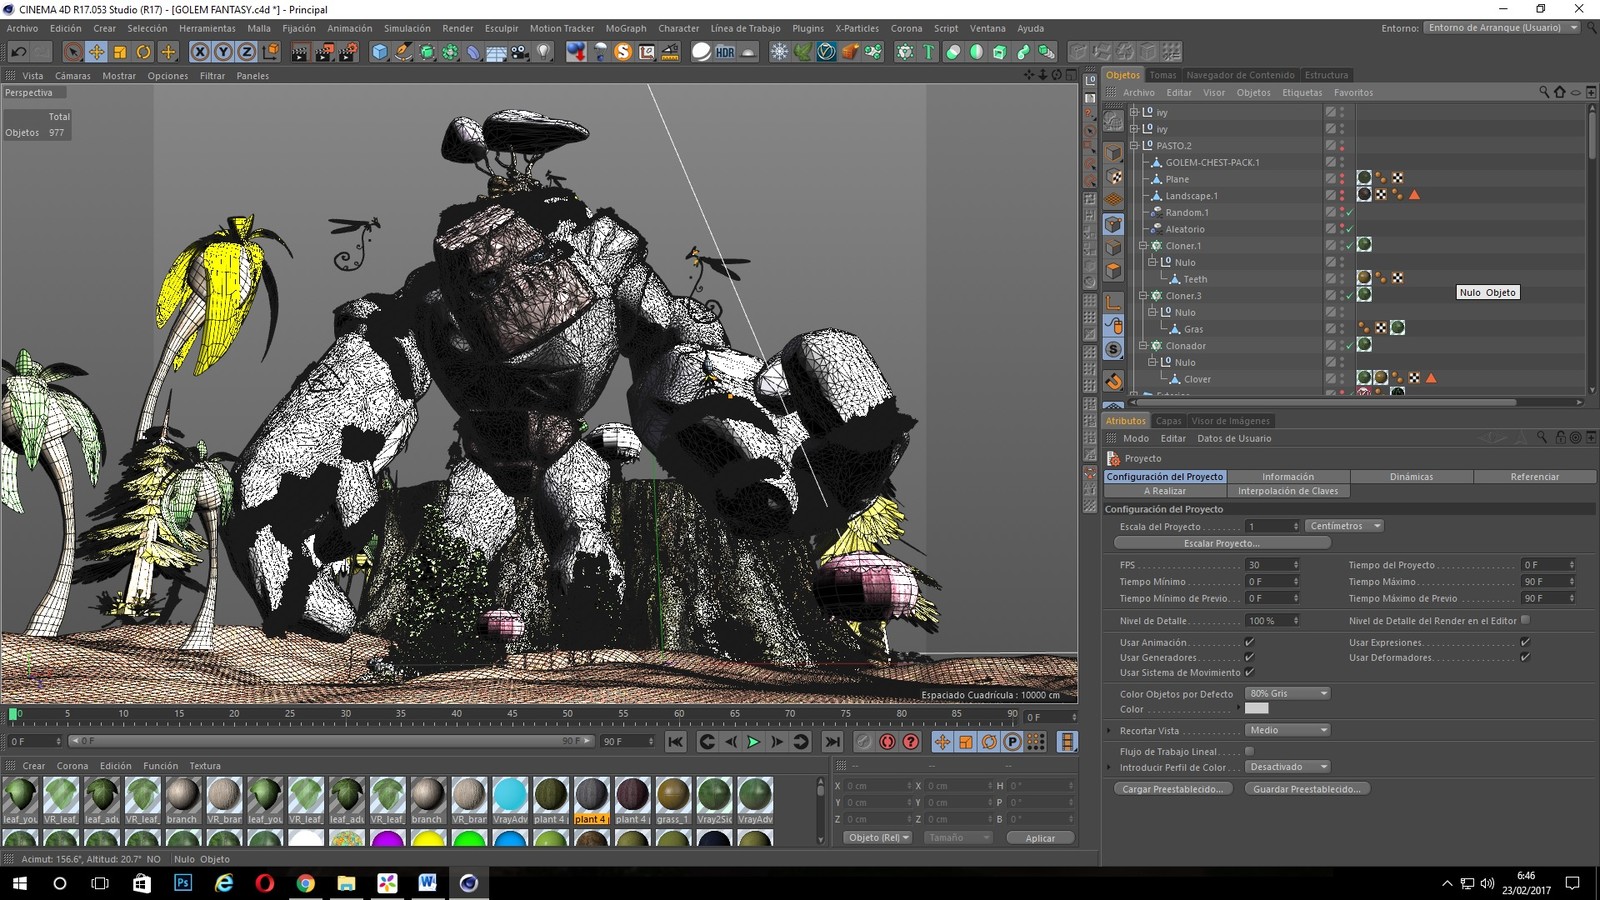Image resolution: width=1600 pixels, height=900 pixels.
Task: Open the MoGraph menu
Action: pos(625,28)
